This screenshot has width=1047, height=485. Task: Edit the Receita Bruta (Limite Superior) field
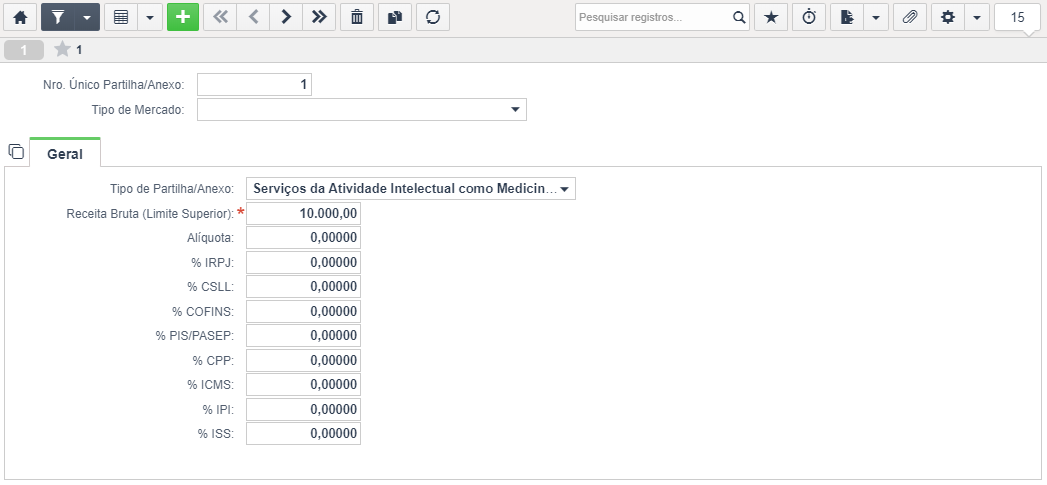click(303, 213)
